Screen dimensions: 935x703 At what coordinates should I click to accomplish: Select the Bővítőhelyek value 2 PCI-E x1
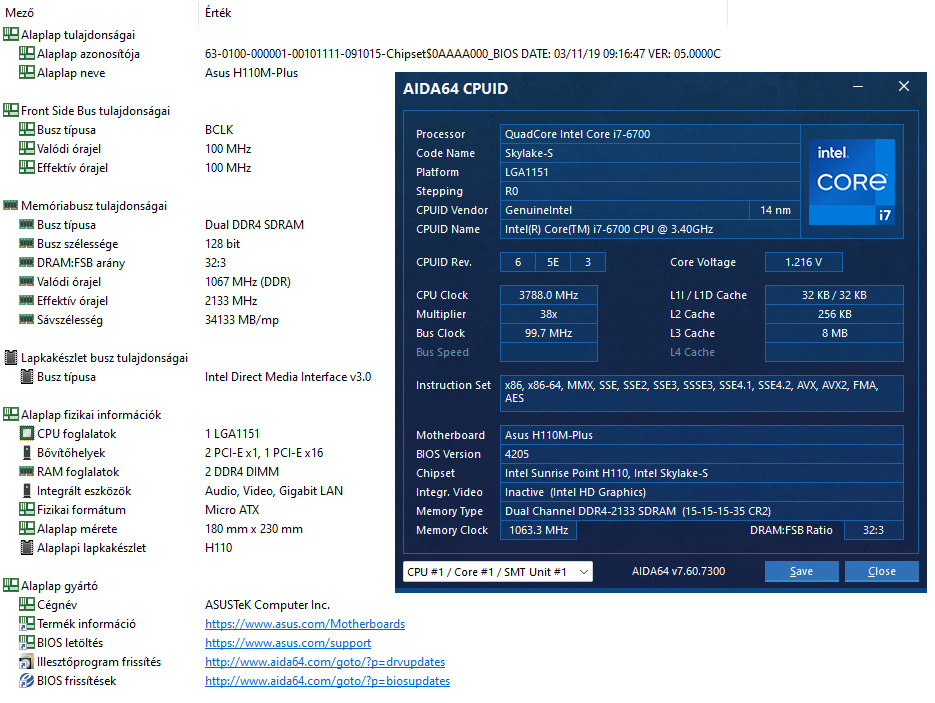coord(264,453)
